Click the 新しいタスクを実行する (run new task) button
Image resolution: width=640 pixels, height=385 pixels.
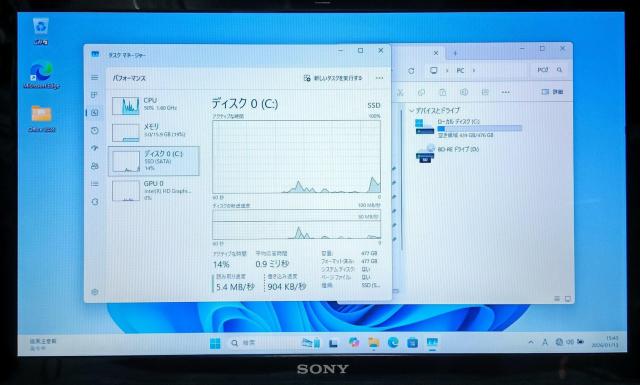(x=333, y=78)
